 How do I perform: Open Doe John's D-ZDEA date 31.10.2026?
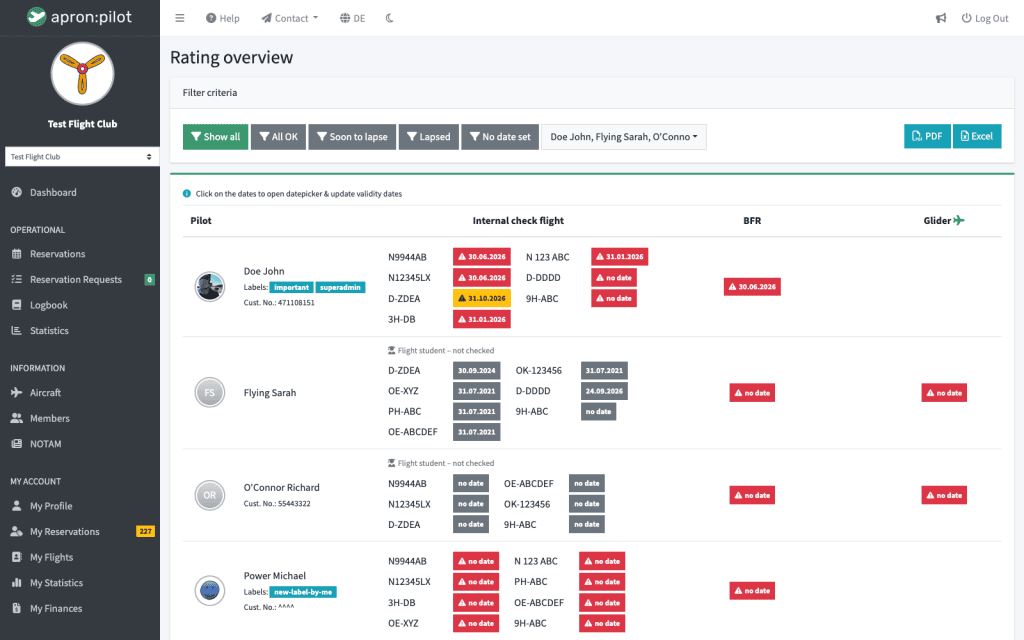pyautogui.click(x=482, y=298)
